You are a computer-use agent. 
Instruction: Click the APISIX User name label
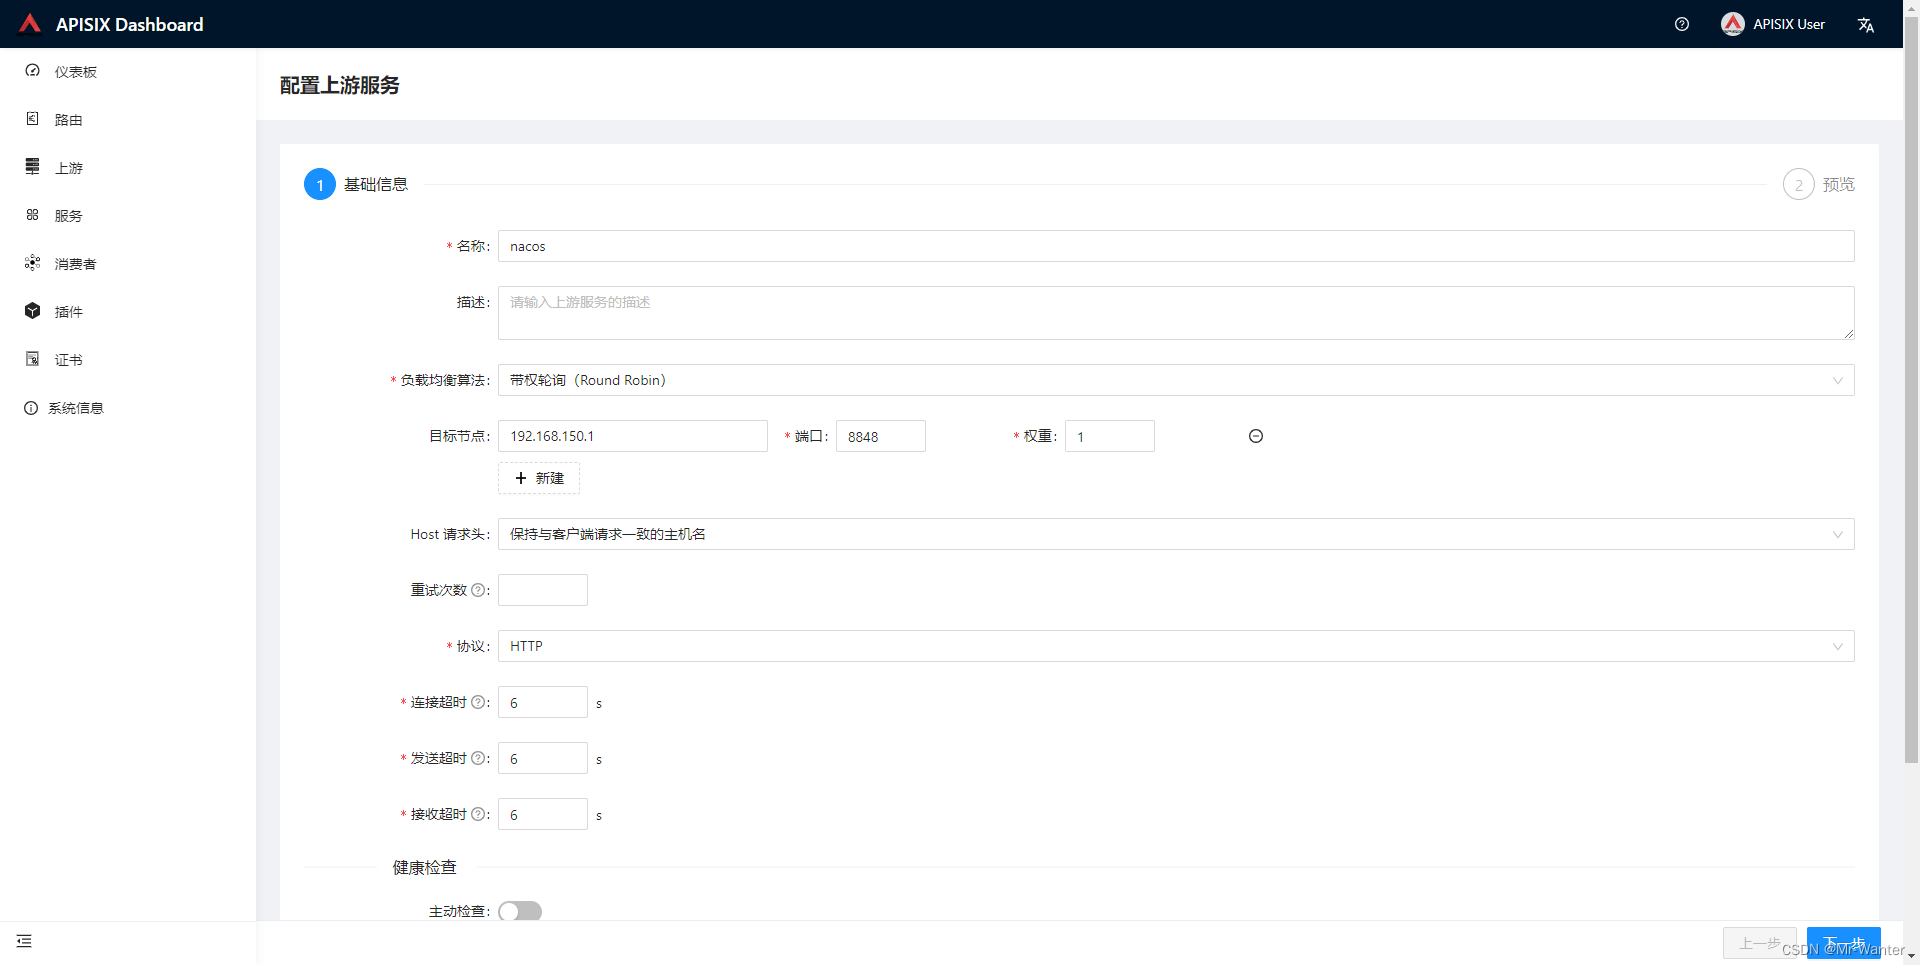(1789, 24)
